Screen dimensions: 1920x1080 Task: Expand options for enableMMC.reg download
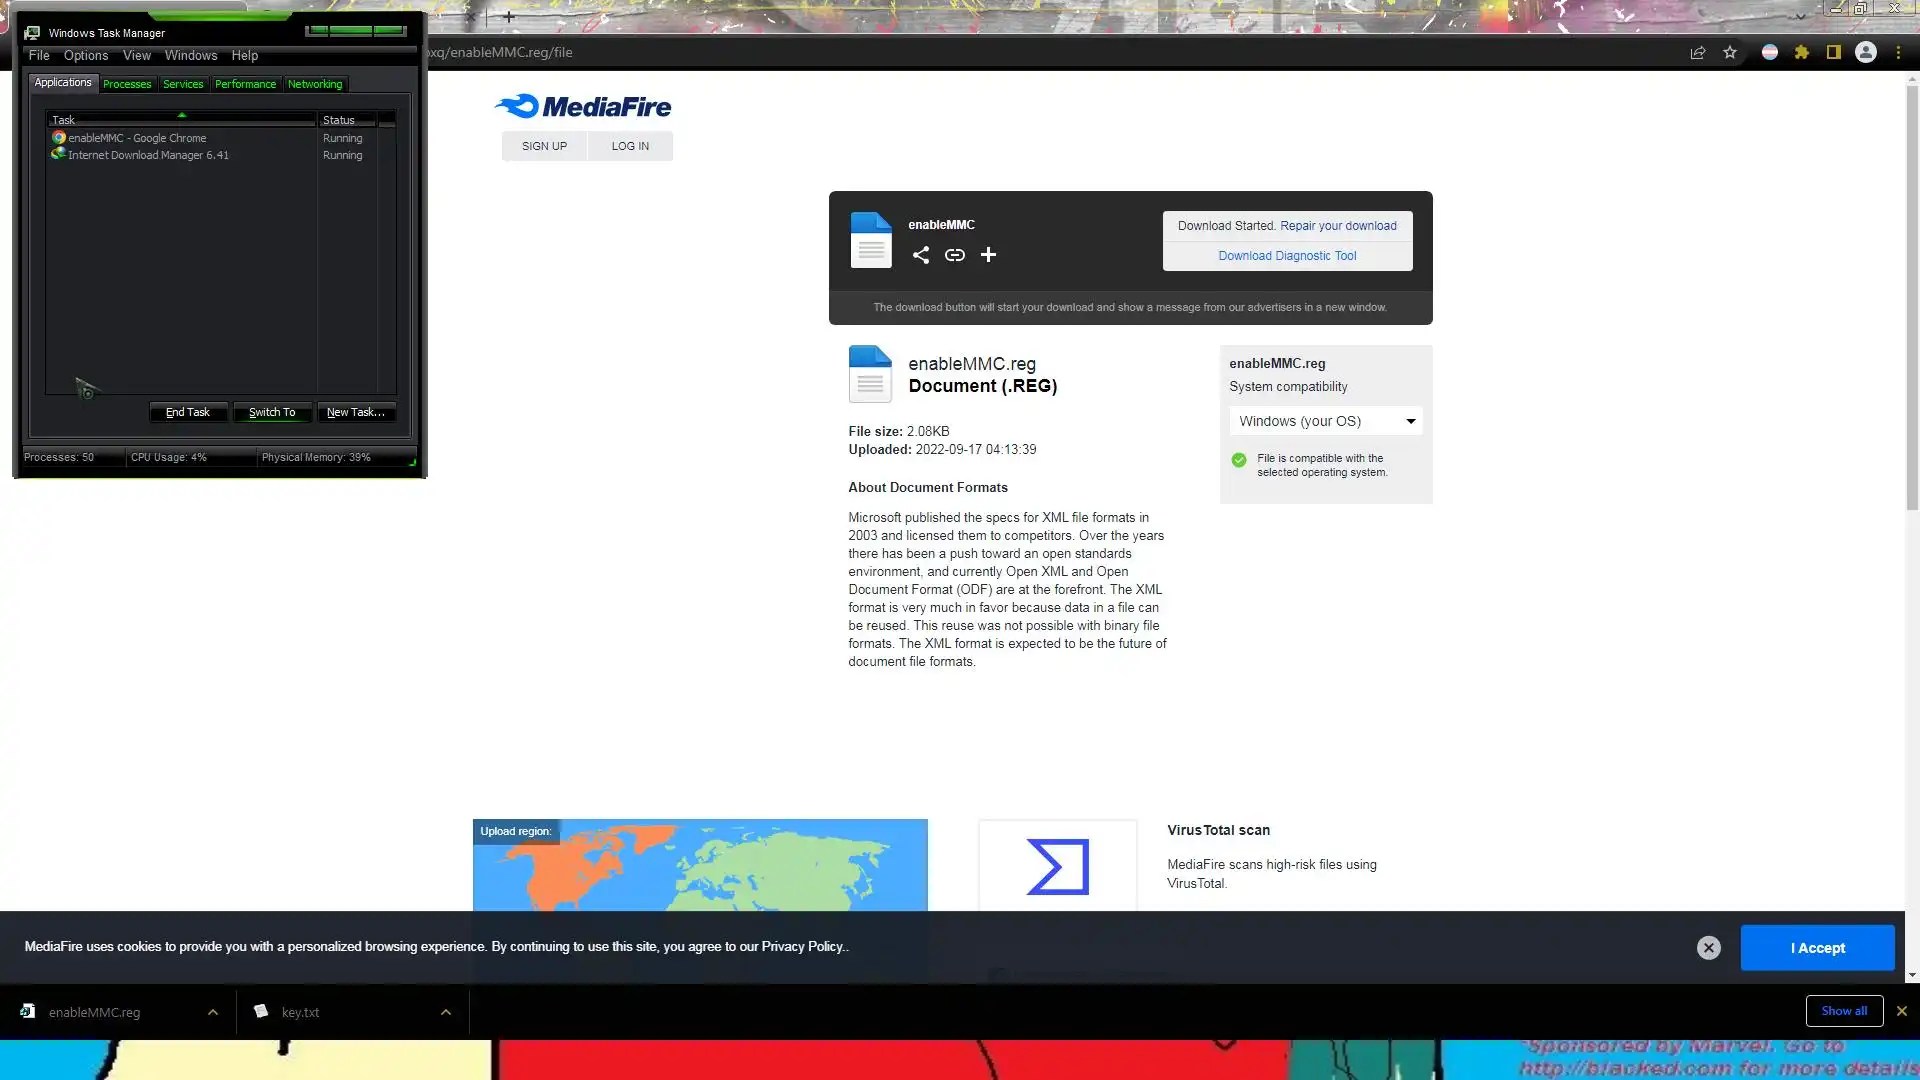pyautogui.click(x=213, y=1012)
